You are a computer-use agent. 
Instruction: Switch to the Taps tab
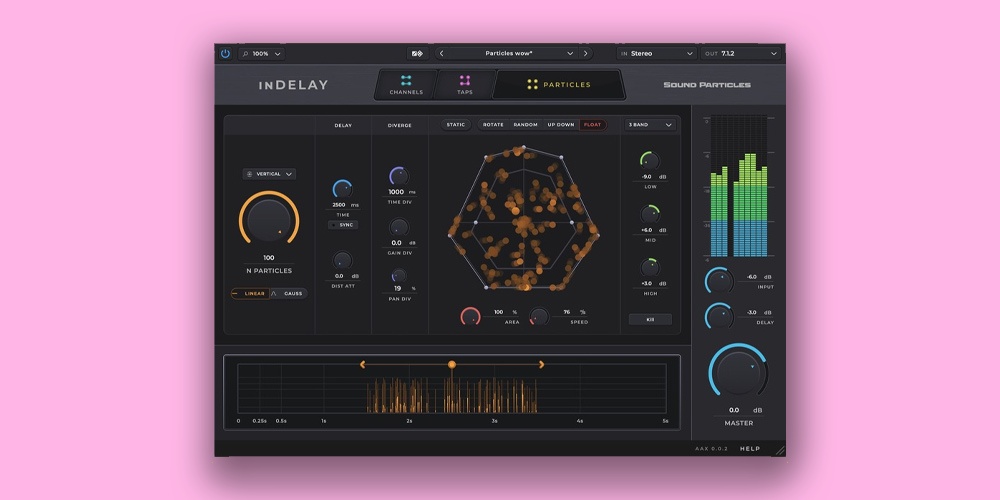pos(465,85)
